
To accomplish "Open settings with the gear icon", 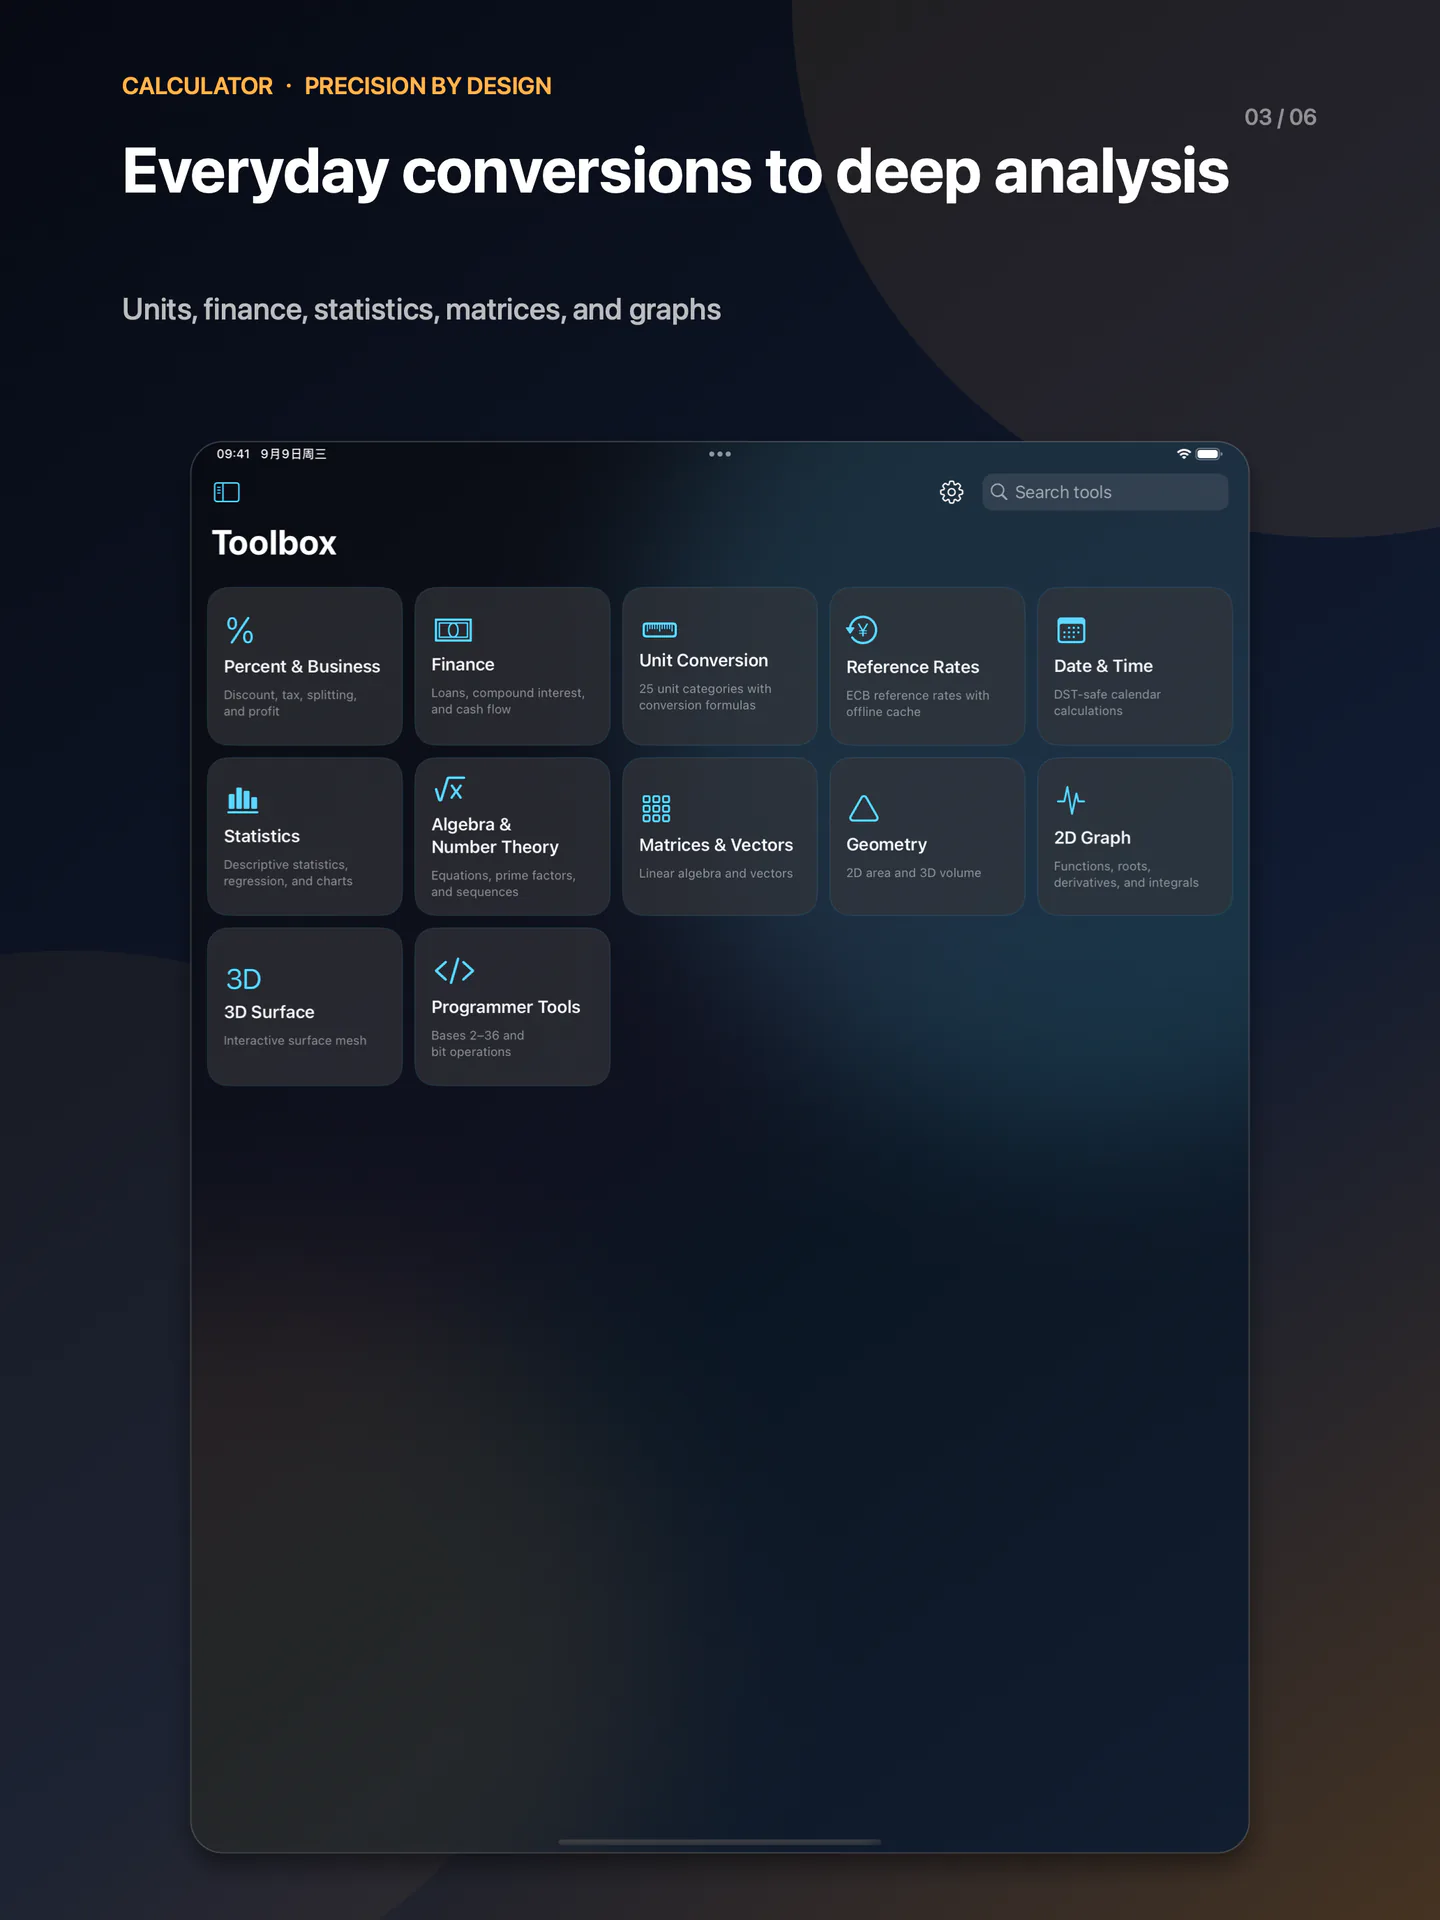I will tap(951, 492).
